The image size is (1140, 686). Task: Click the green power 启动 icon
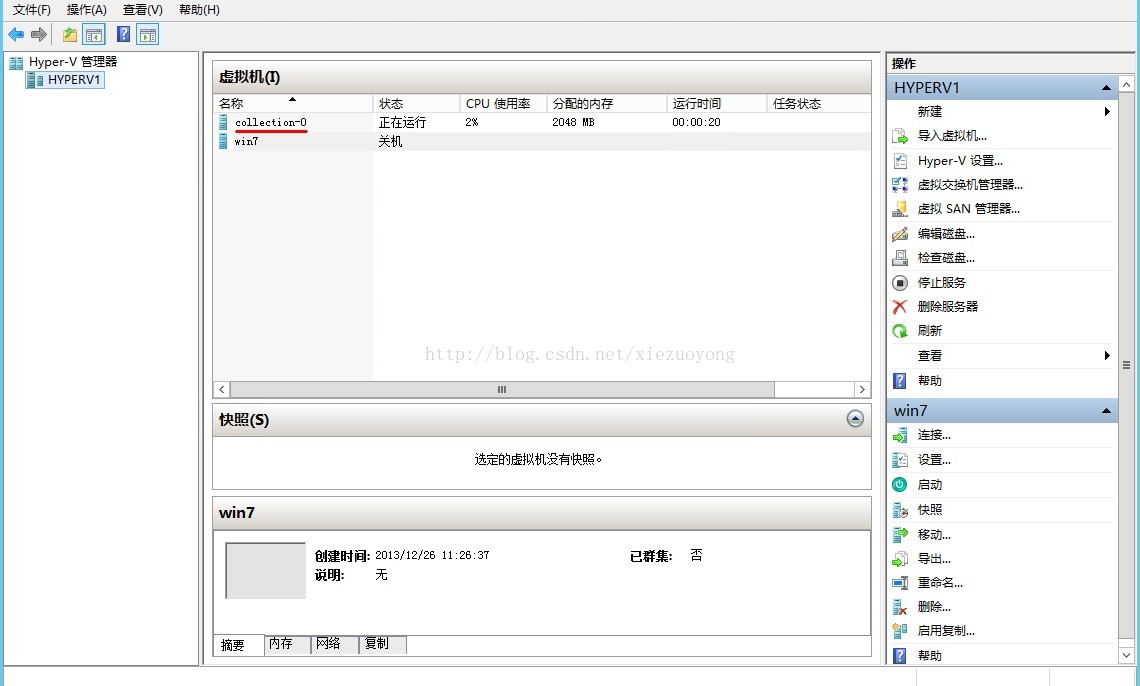[x=900, y=485]
